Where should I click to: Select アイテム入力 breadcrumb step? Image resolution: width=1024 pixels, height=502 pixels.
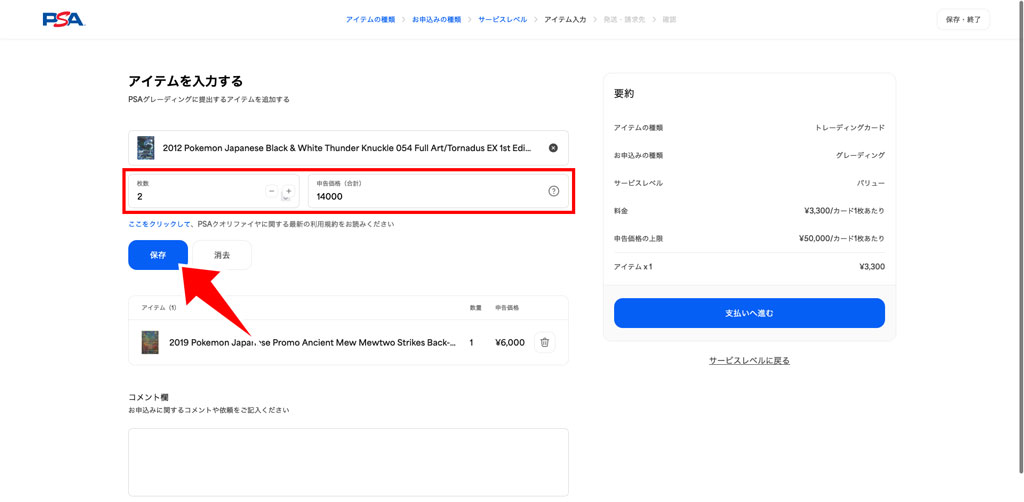pos(565,20)
